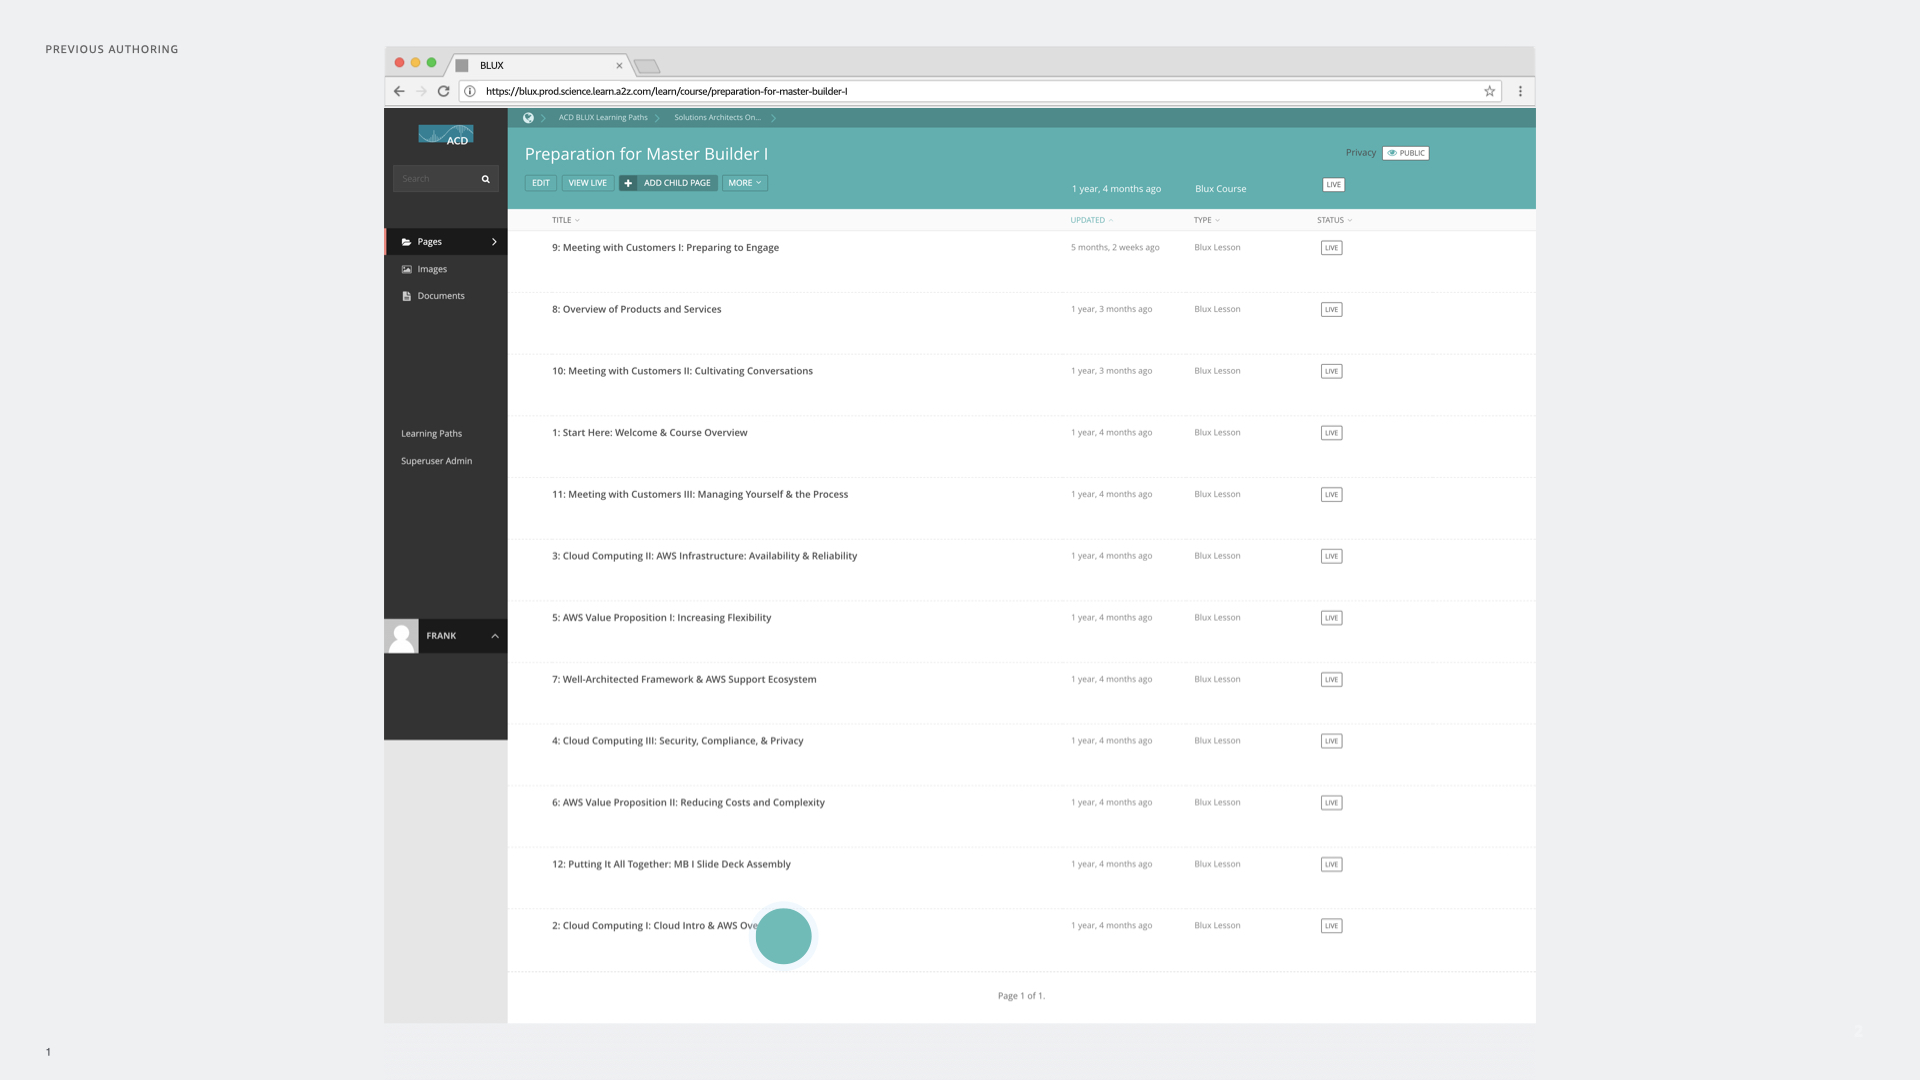The image size is (1920, 1080).
Task: Open lesson 7: Well-Architected Framework
Action: [x=684, y=680]
